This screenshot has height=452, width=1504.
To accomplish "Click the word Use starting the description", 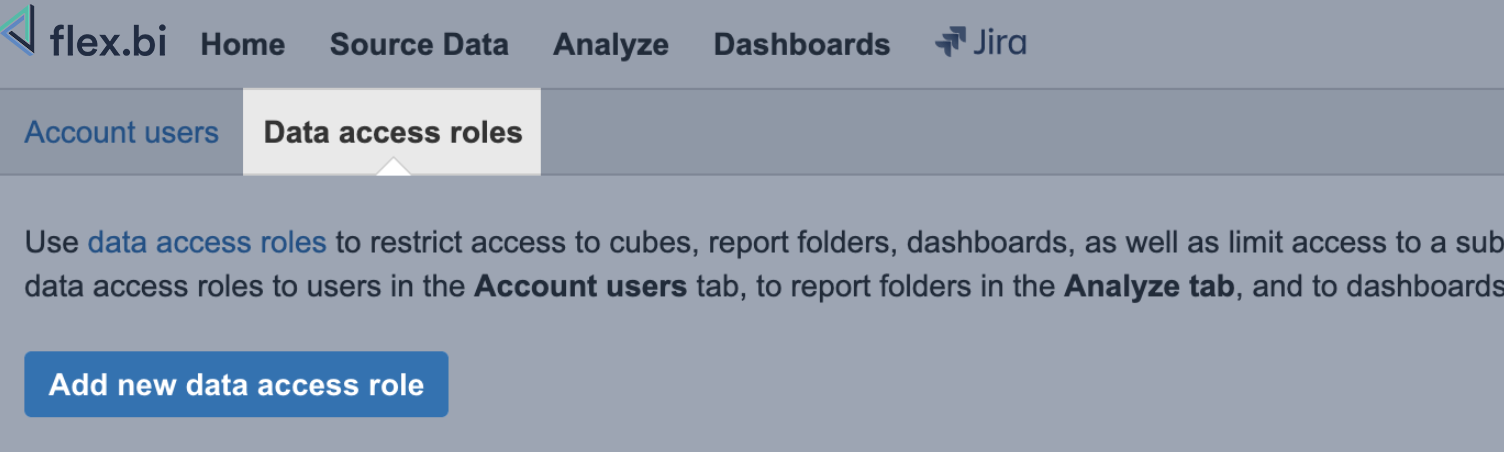I will click(x=52, y=242).
